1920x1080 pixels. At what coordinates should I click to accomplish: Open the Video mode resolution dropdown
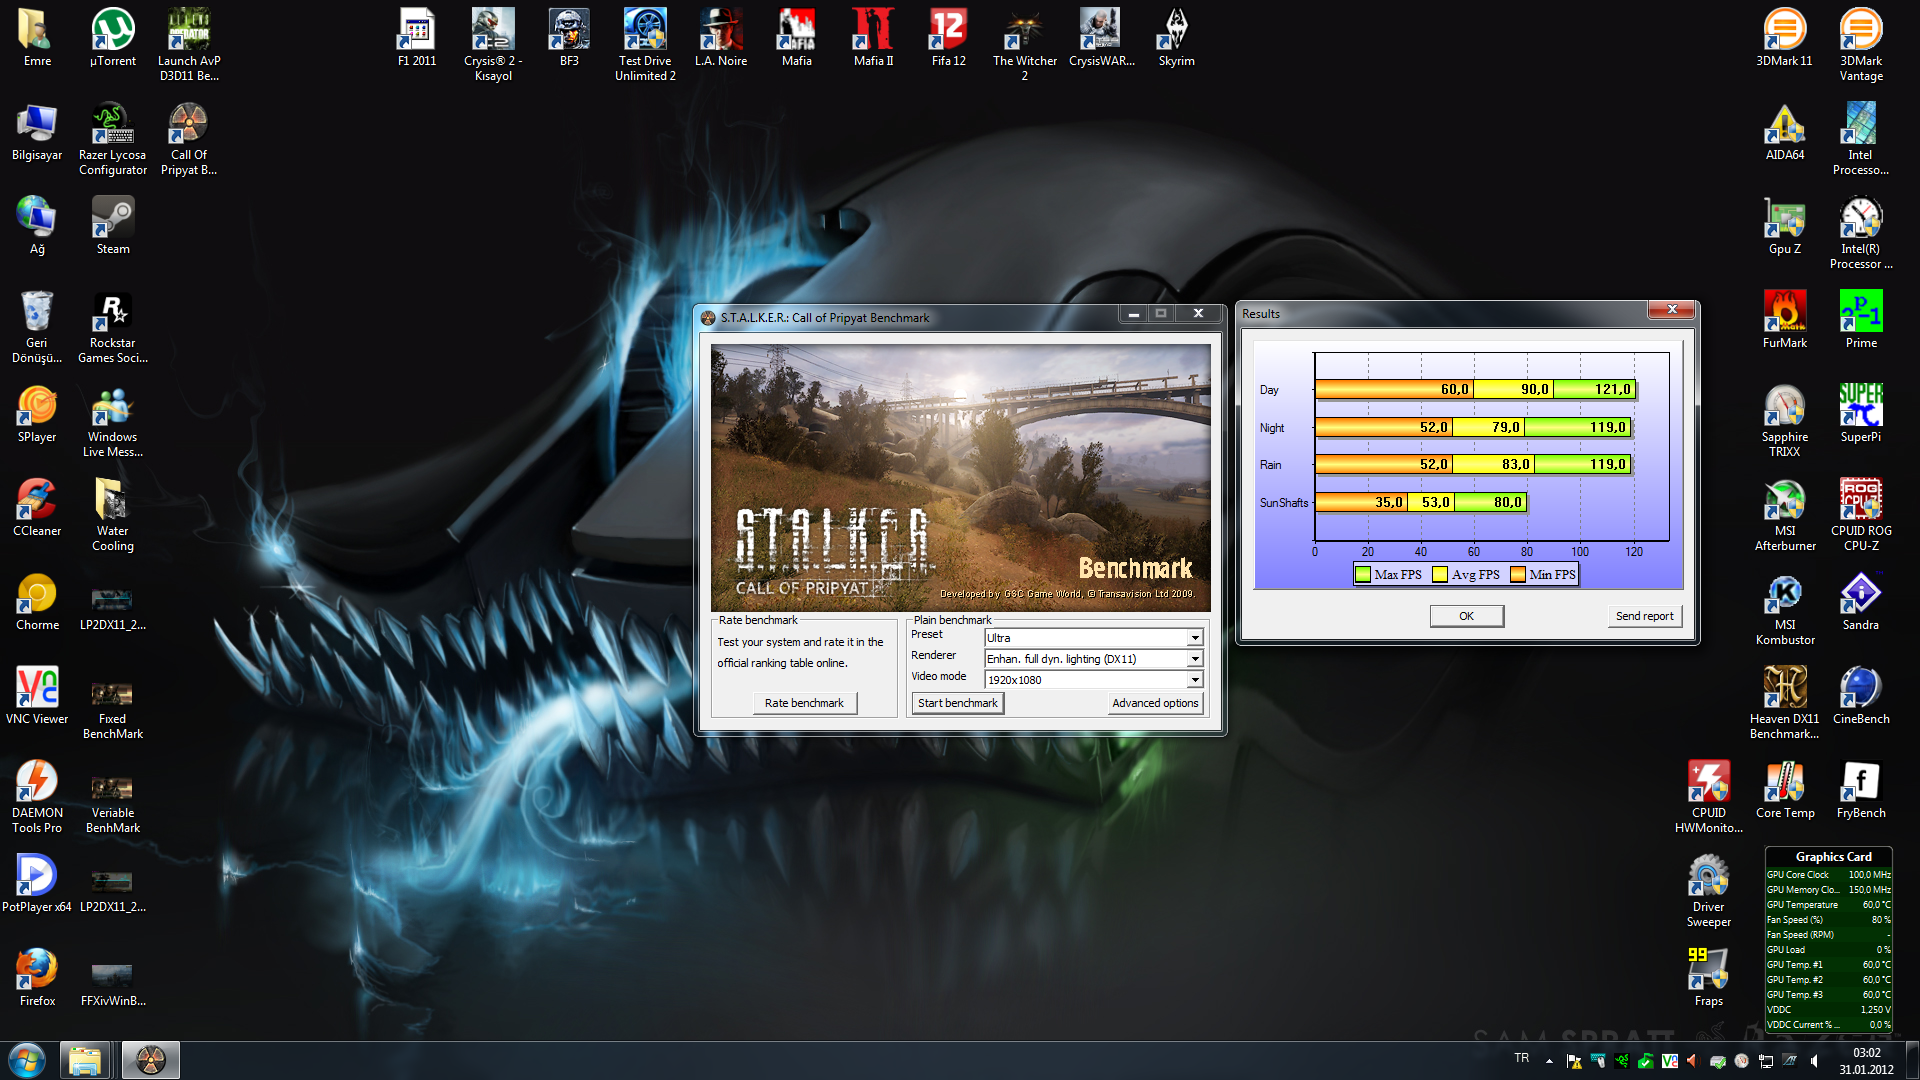tap(1194, 680)
